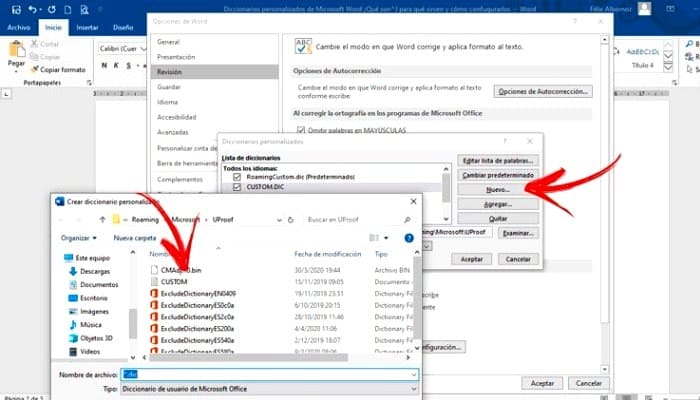Open Nombre de archivo dropdown arrow
Viewport: 700px width, 400px height.
414,375
